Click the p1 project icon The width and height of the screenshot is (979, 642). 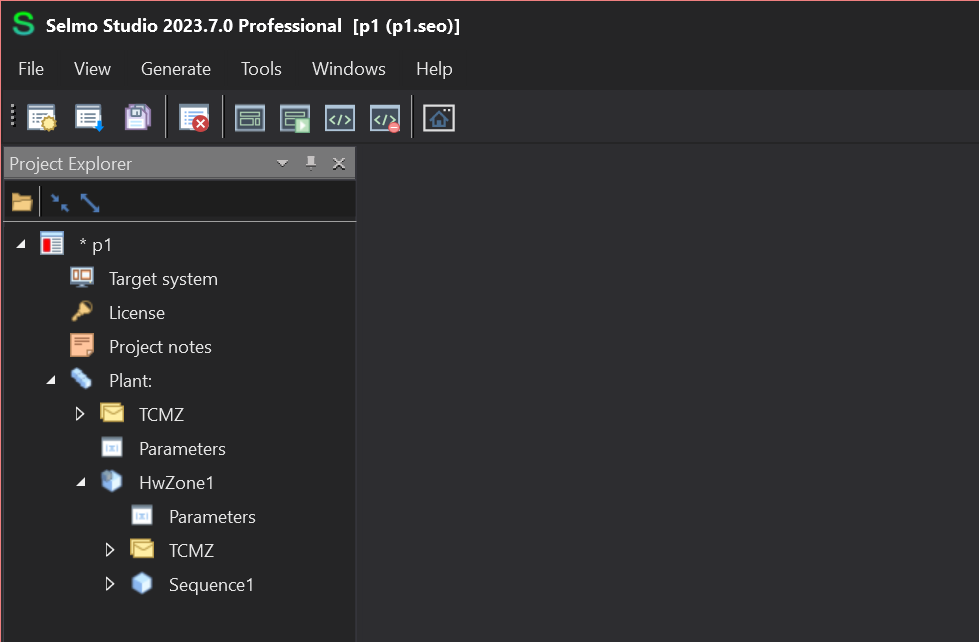[52, 244]
